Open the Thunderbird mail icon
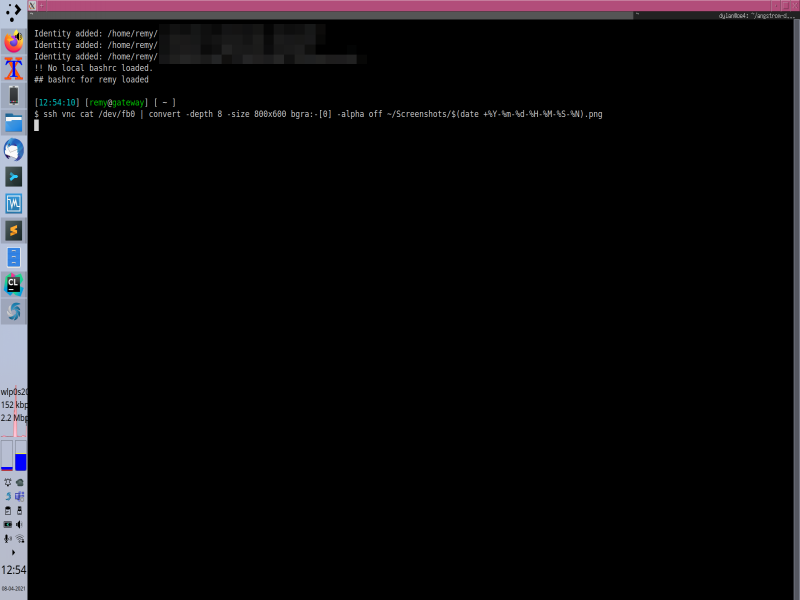The height and width of the screenshot is (600, 800). (13, 150)
